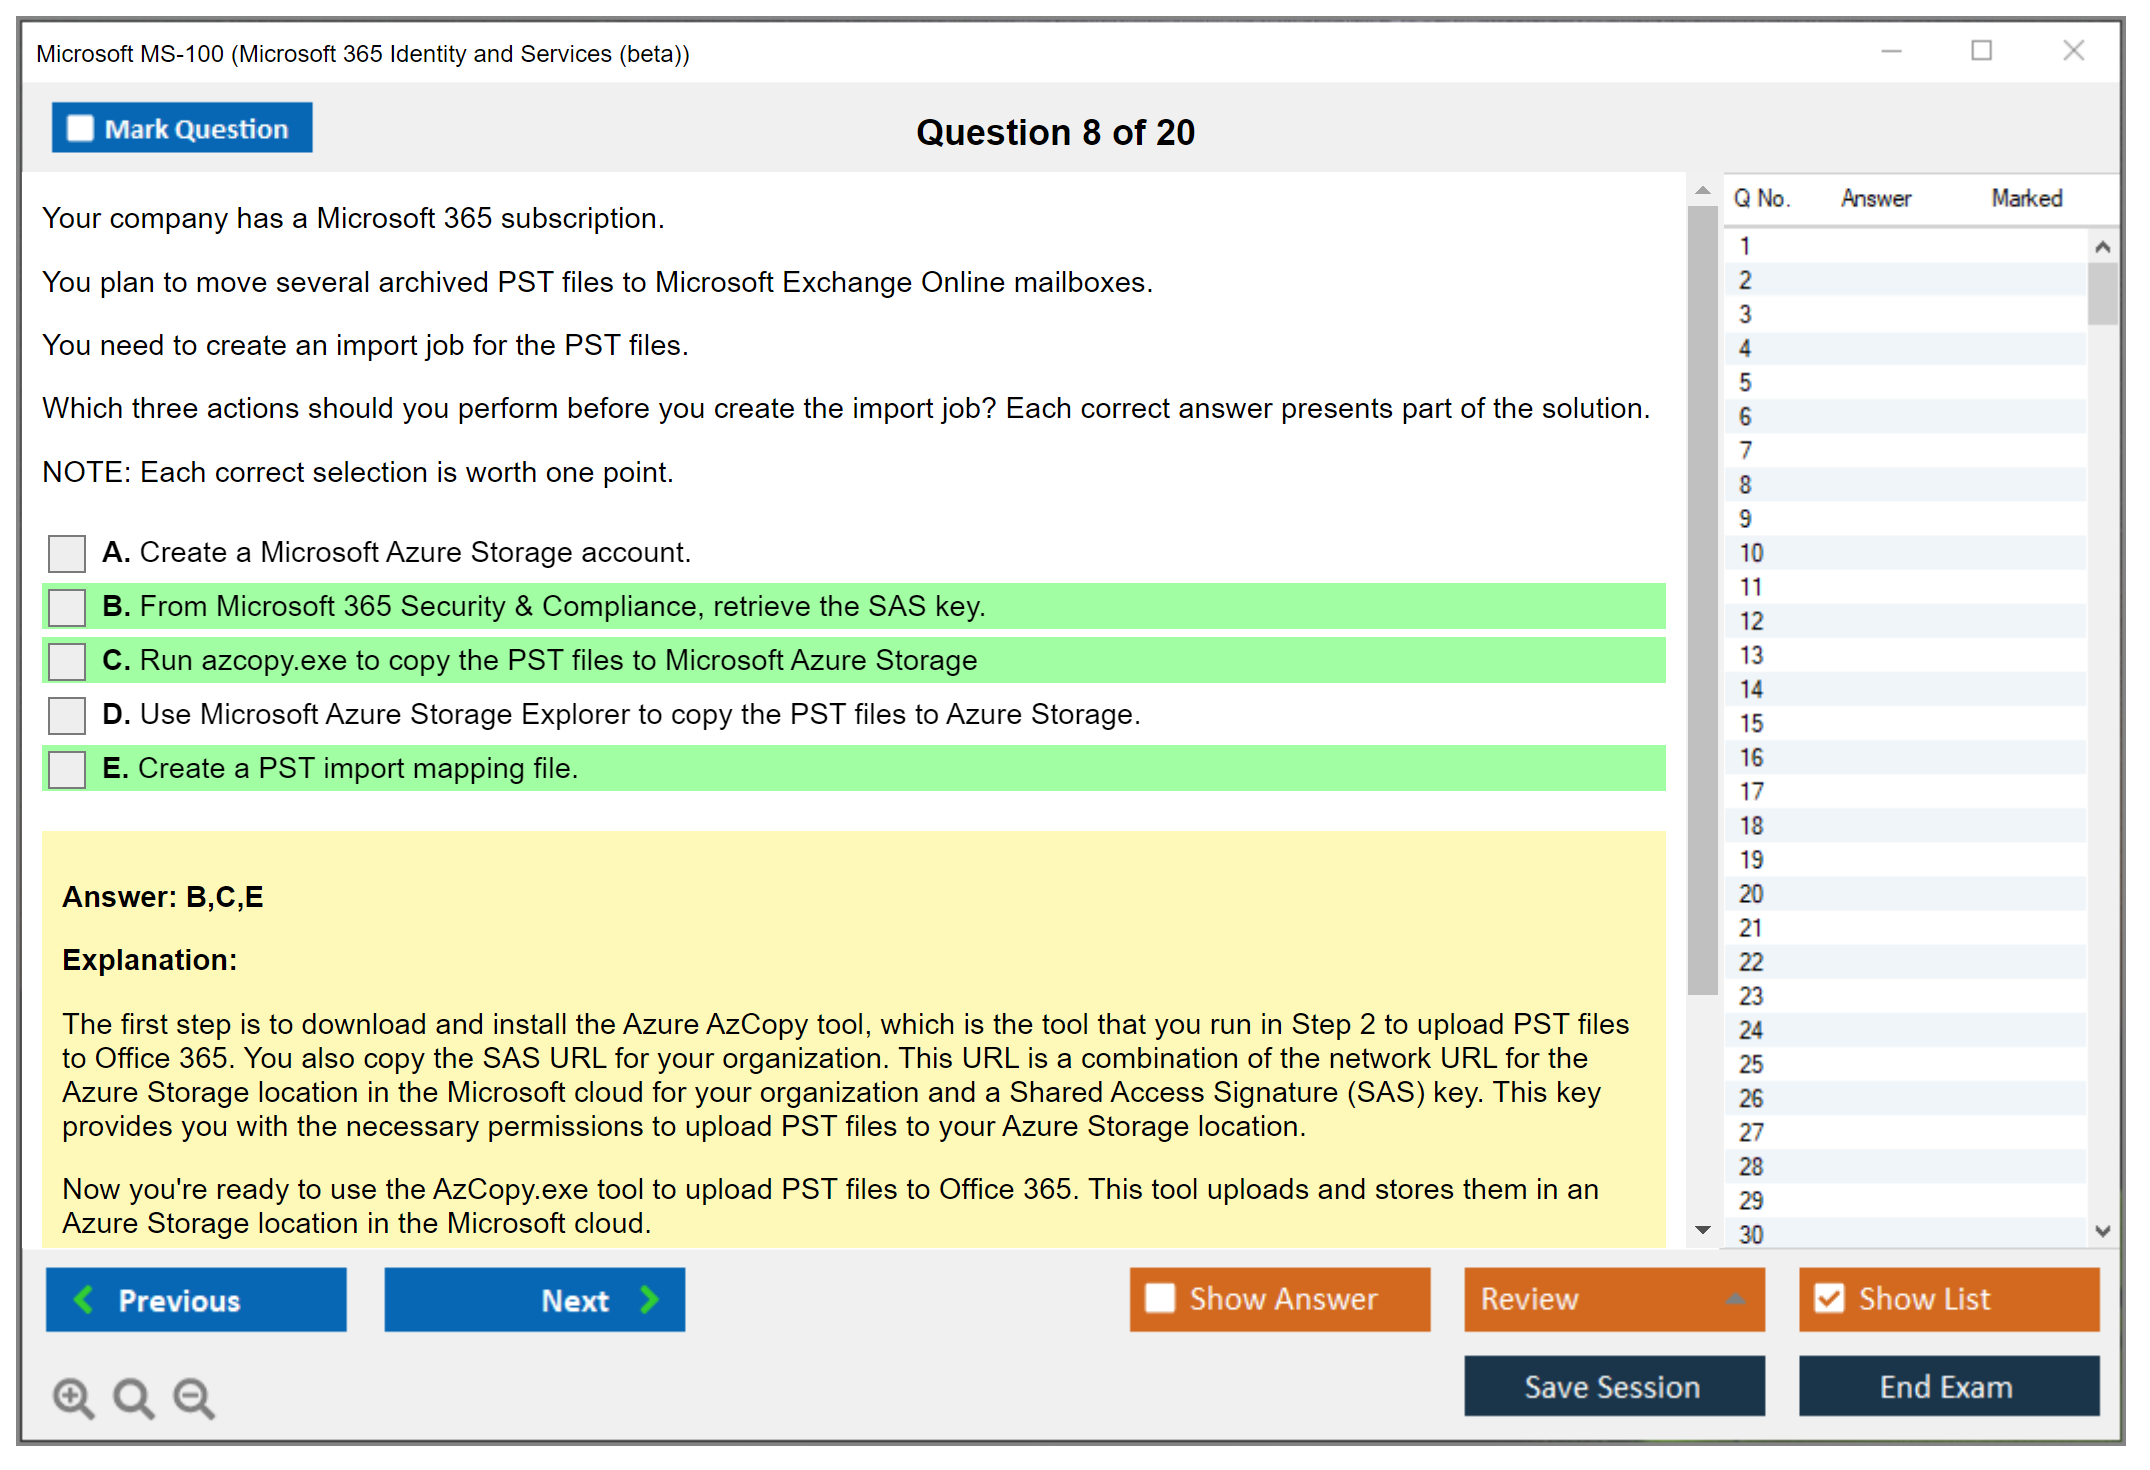Screen dimensions: 2150x1470
Task: Open the Review dropdown menu
Action: [x=1613, y=1299]
